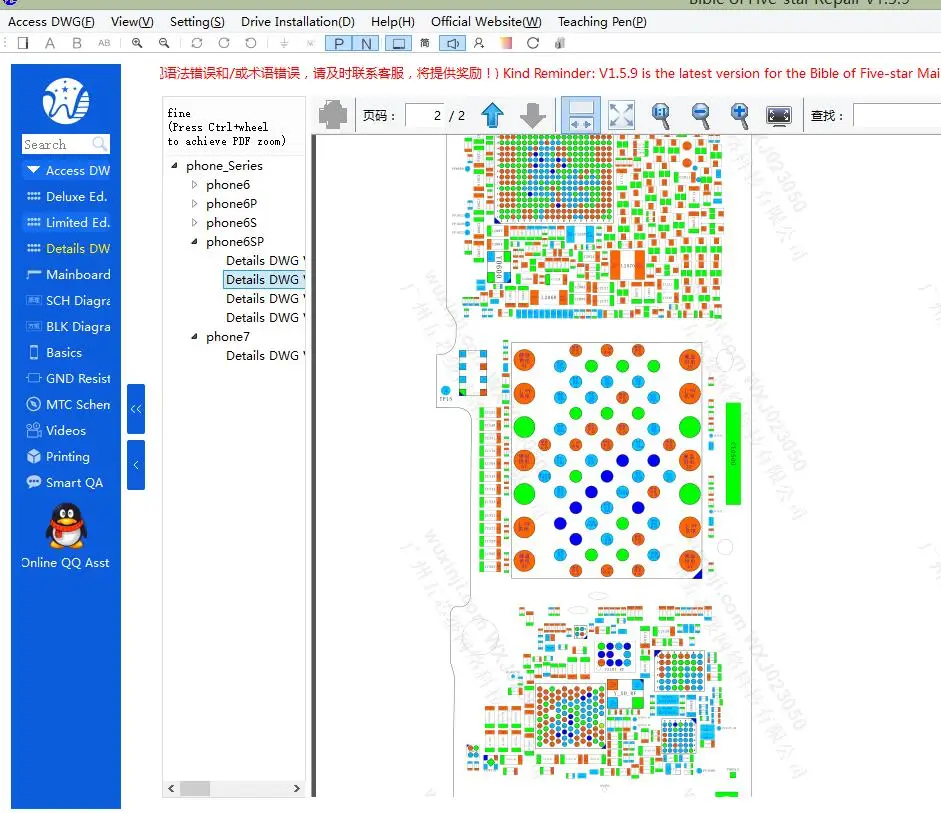Click the 查找 find text field
941x813 pixels.
click(897, 115)
